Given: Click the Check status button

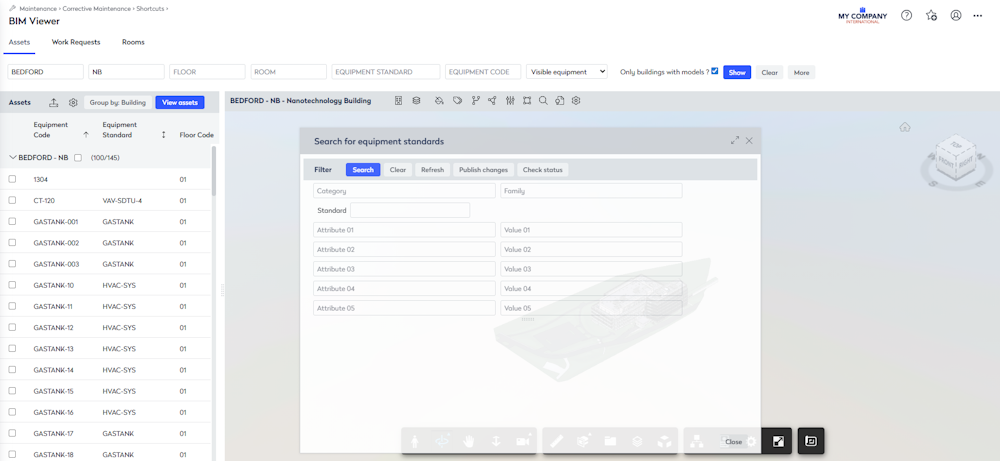Looking at the screenshot, I should (x=543, y=170).
